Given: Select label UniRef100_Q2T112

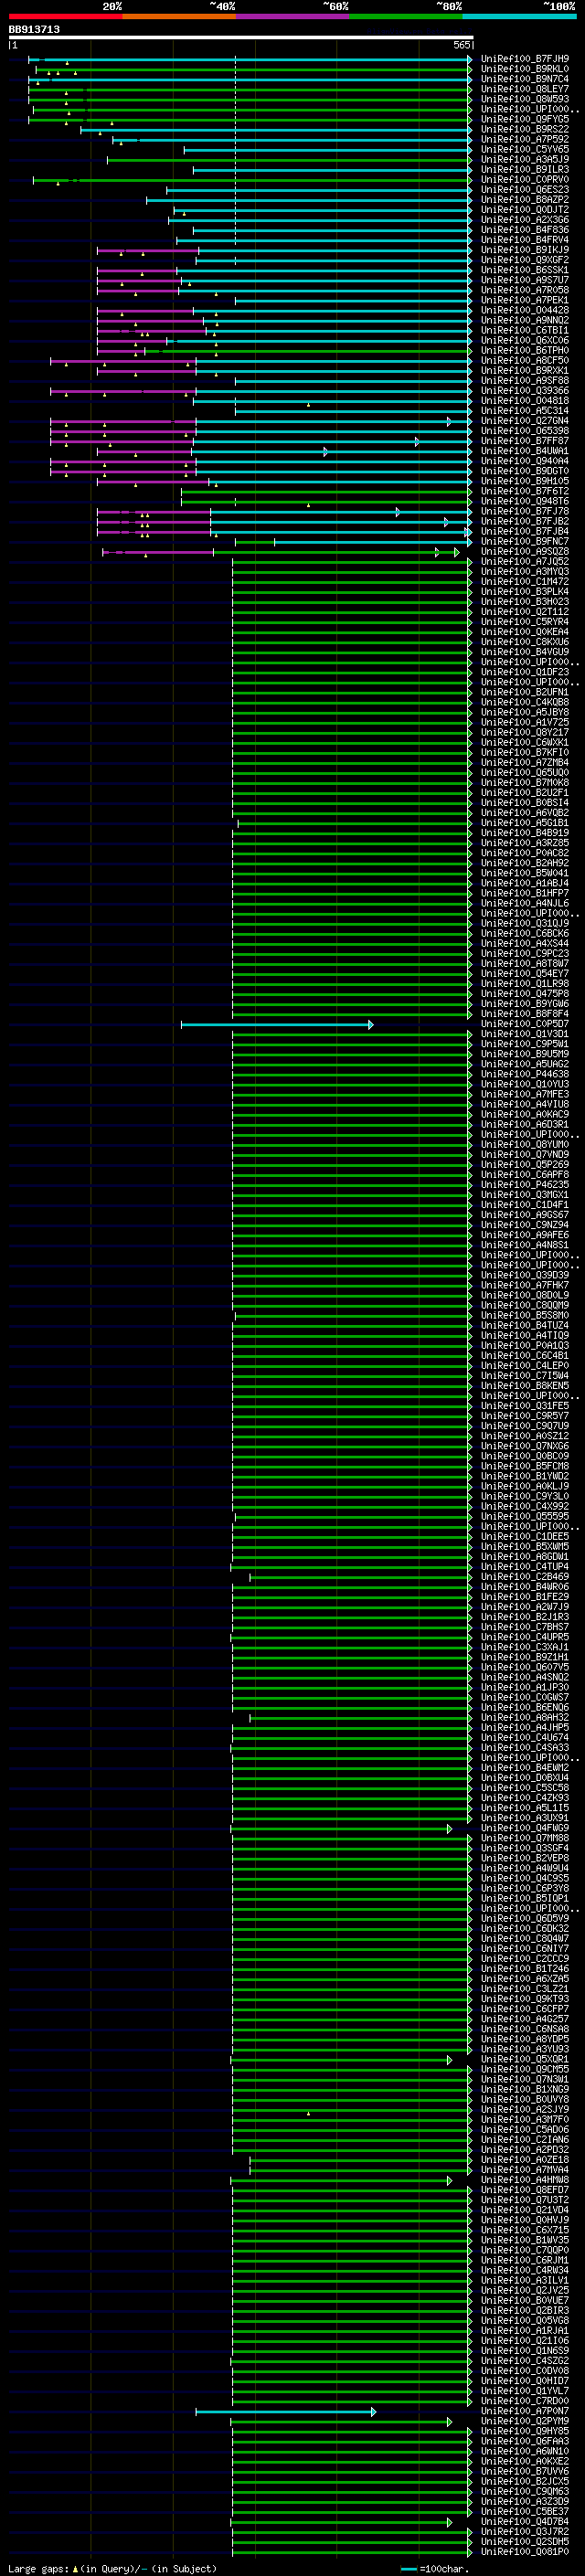Looking at the screenshot, I should 525,612.
